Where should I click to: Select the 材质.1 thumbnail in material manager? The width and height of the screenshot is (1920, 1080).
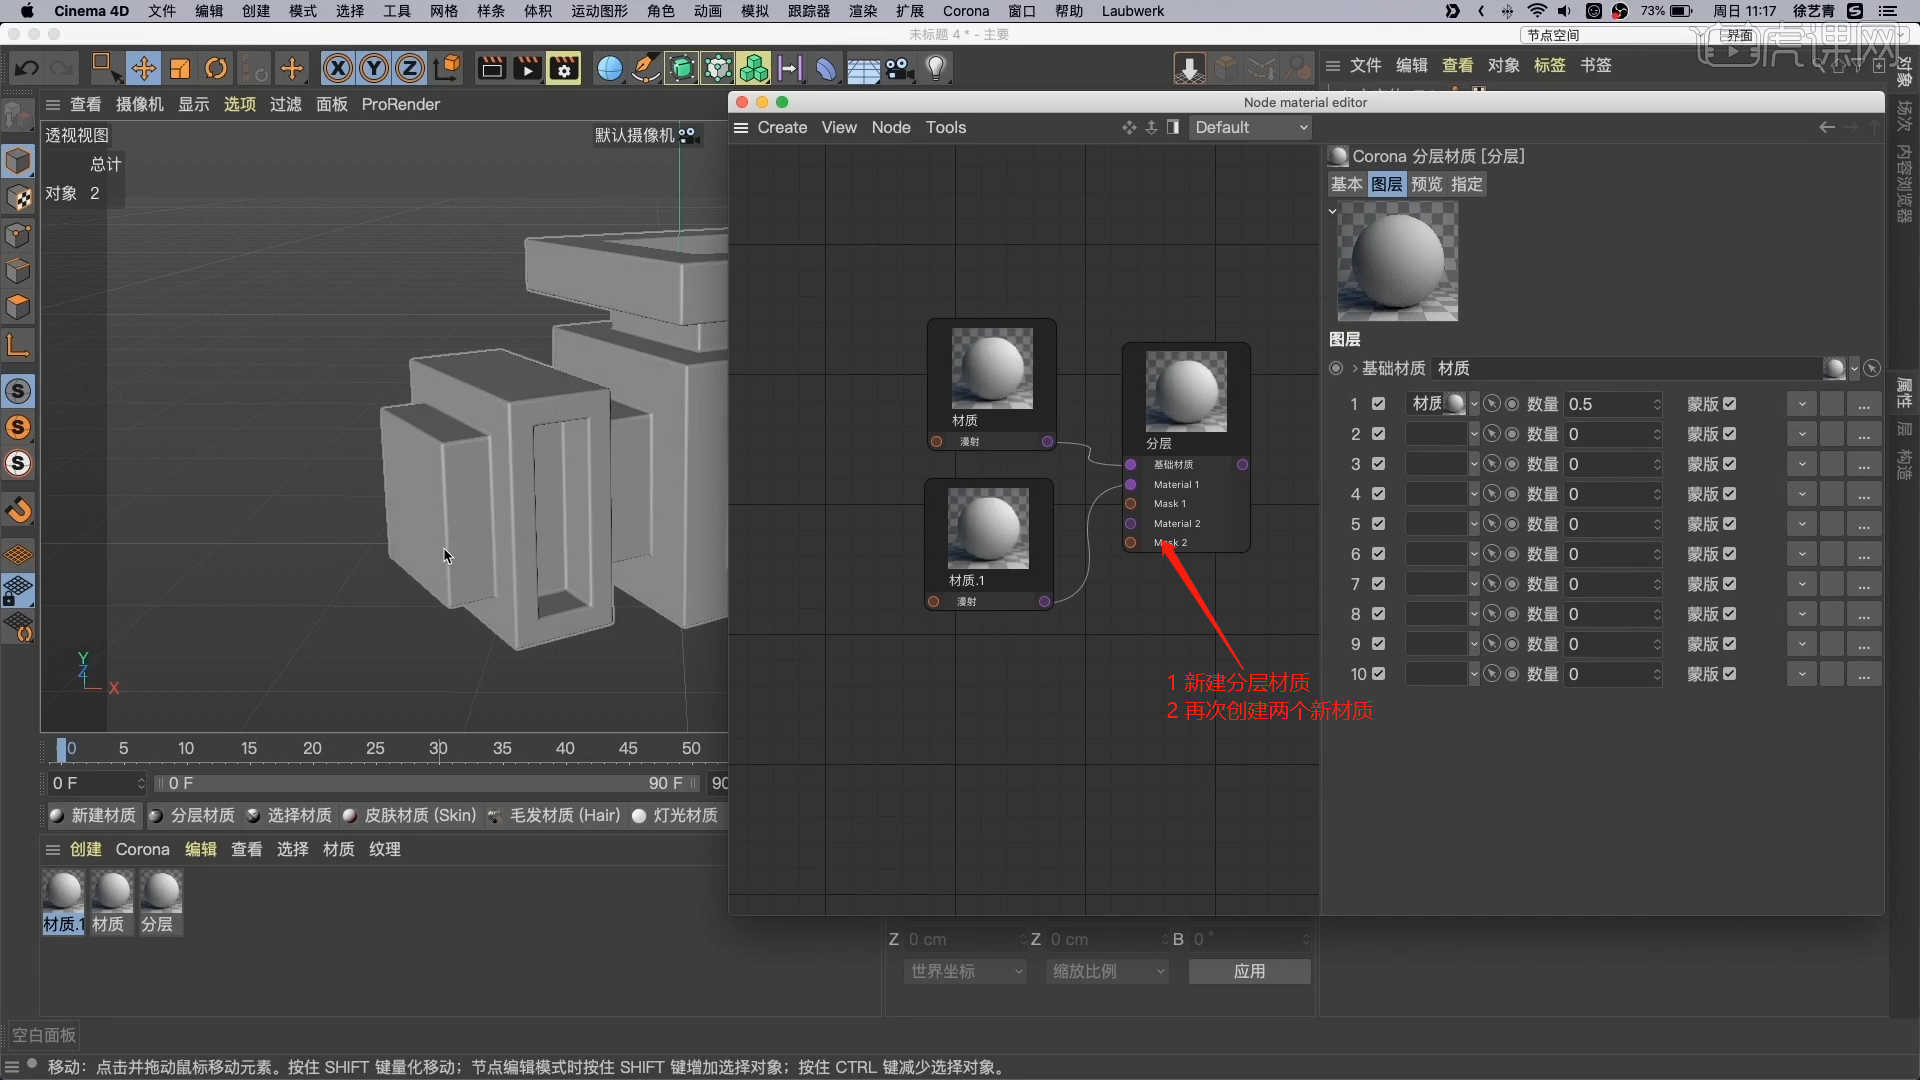click(x=63, y=901)
